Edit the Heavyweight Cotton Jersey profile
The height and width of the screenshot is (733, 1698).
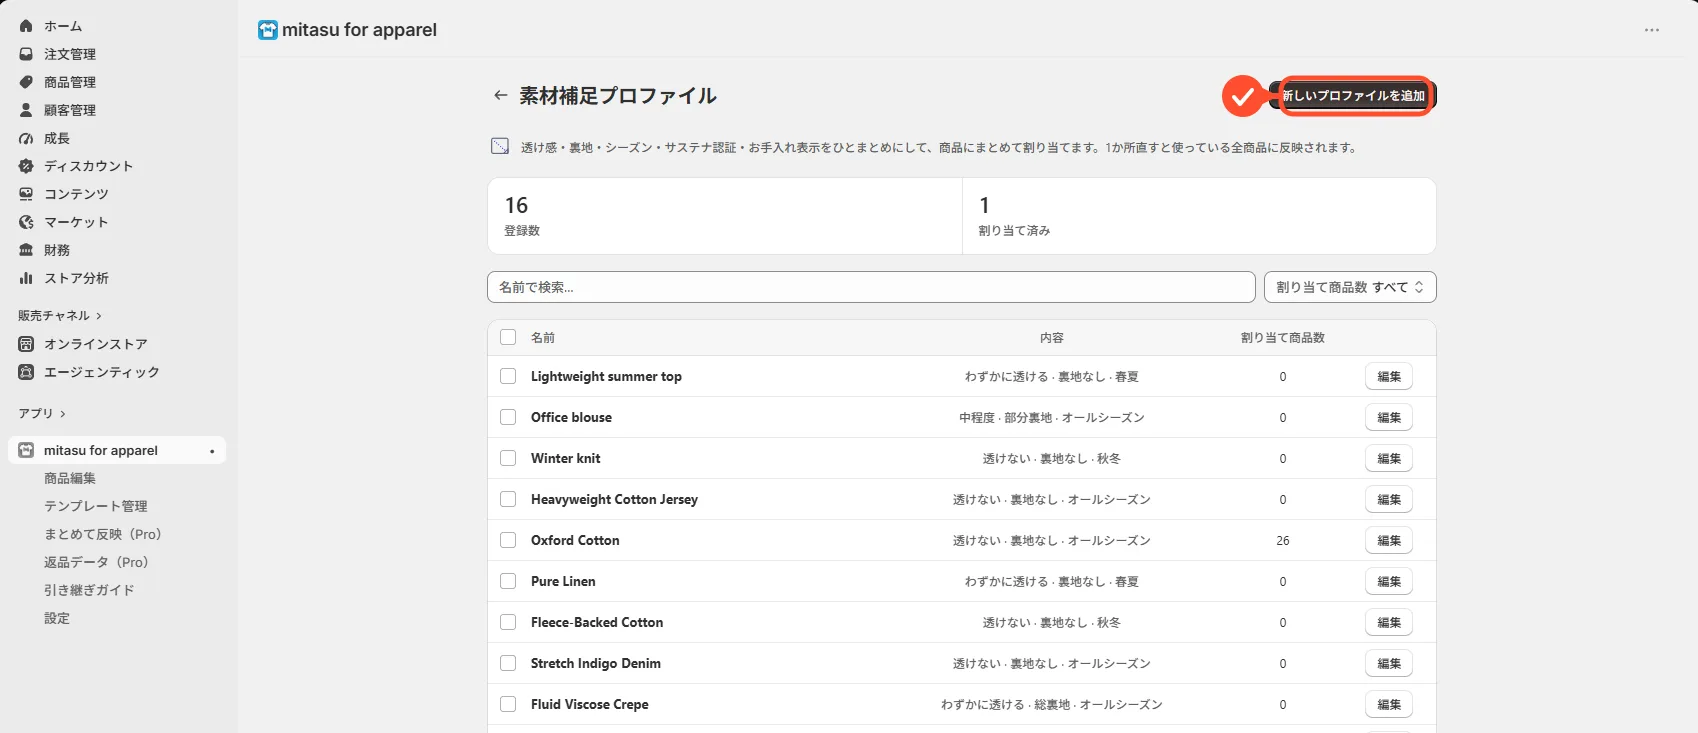1389,499
